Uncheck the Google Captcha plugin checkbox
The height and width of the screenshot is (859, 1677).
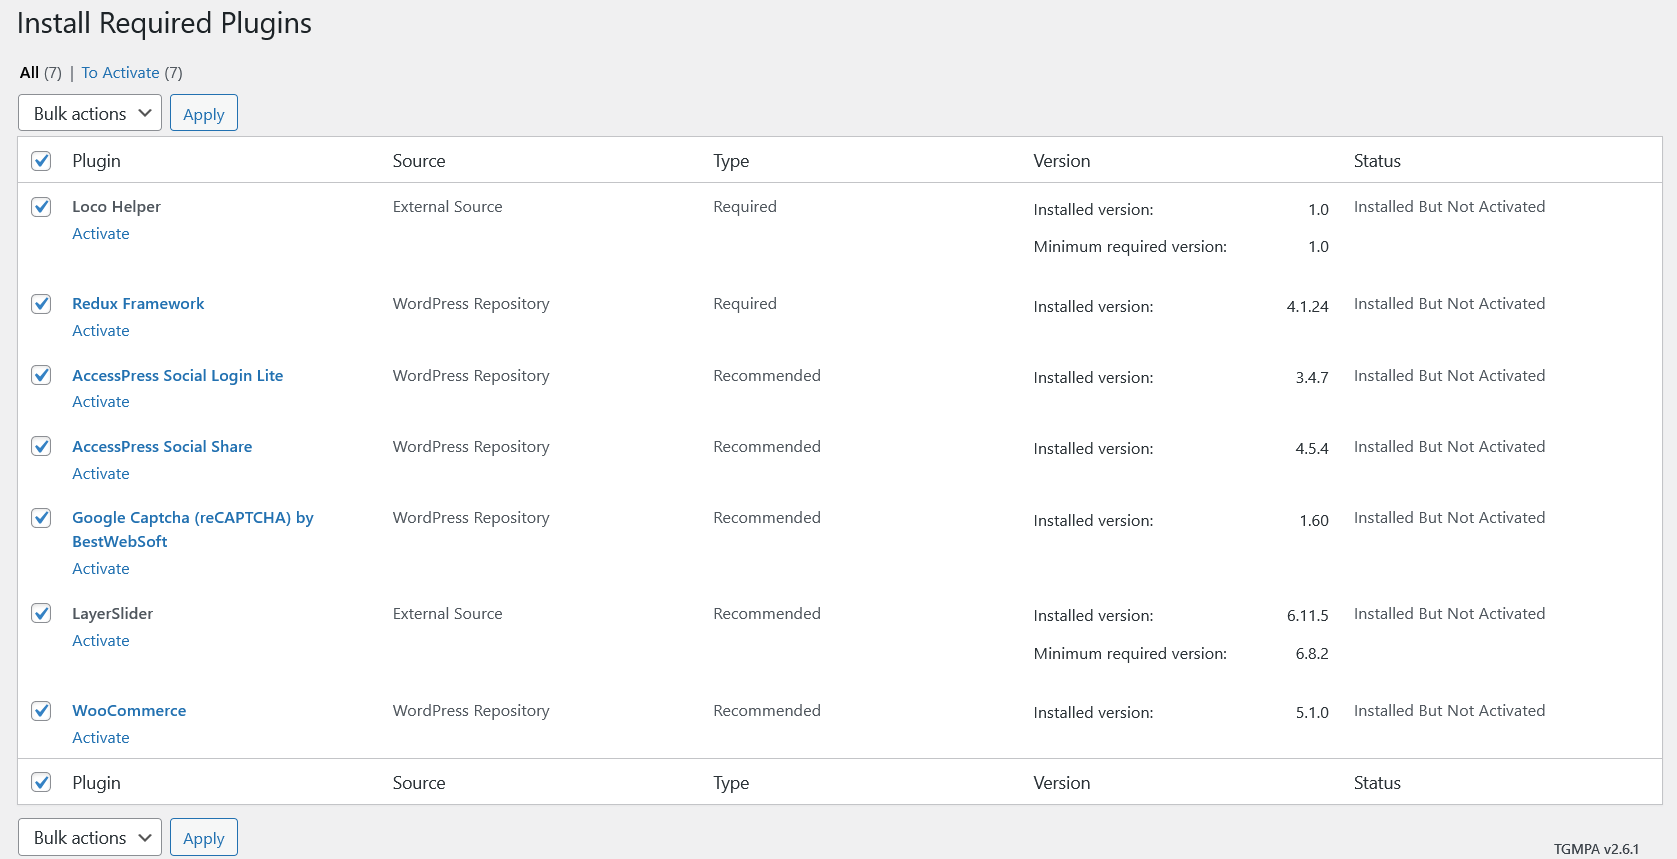pos(41,518)
